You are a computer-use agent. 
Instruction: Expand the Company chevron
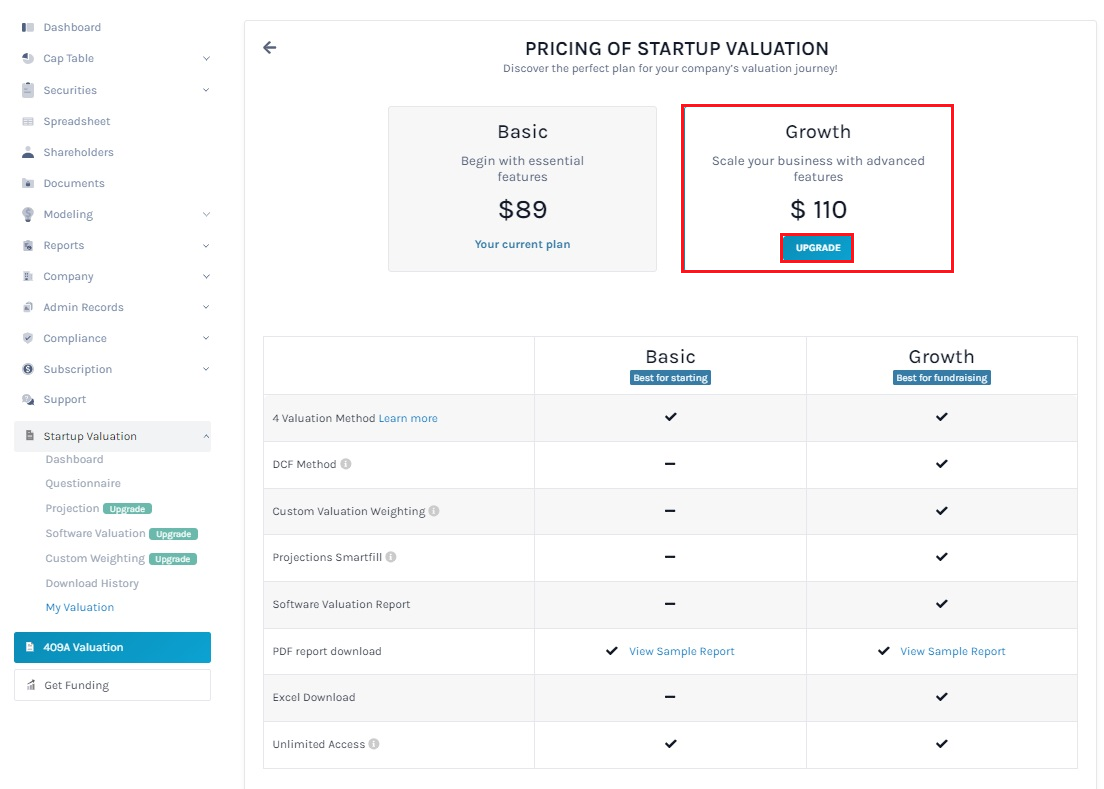206,276
